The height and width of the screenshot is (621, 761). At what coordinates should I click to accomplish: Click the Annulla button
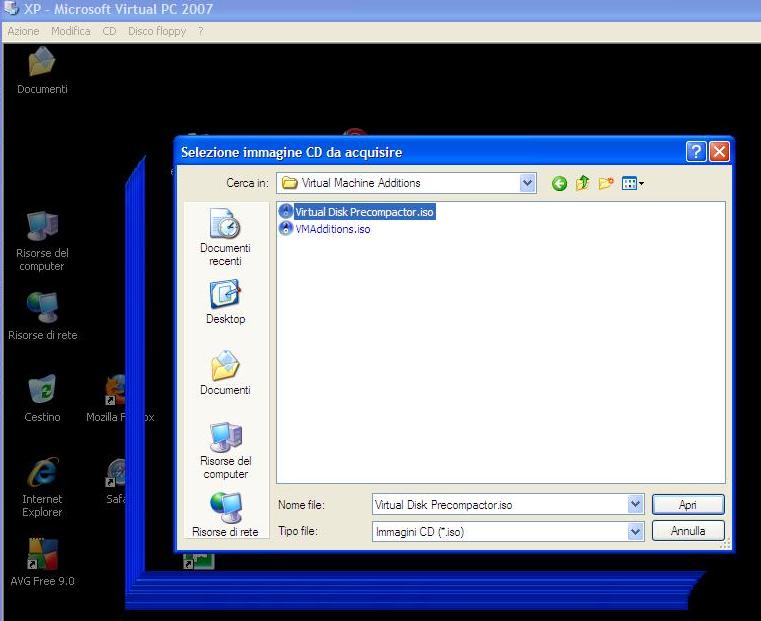click(688, 531)
